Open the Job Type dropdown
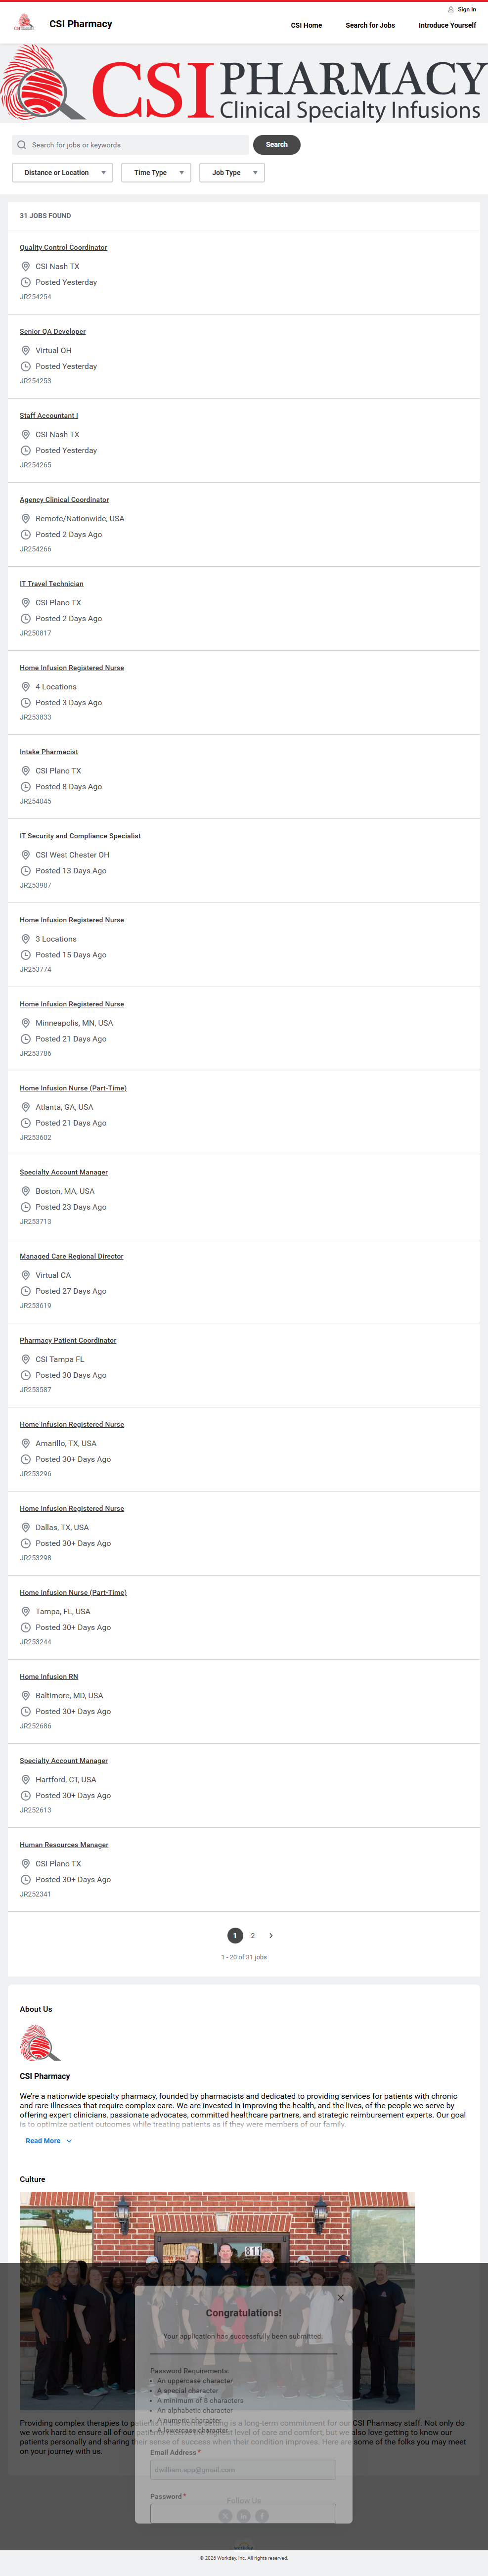This screenshot has width=488, height=2576. tap(232, 173)
